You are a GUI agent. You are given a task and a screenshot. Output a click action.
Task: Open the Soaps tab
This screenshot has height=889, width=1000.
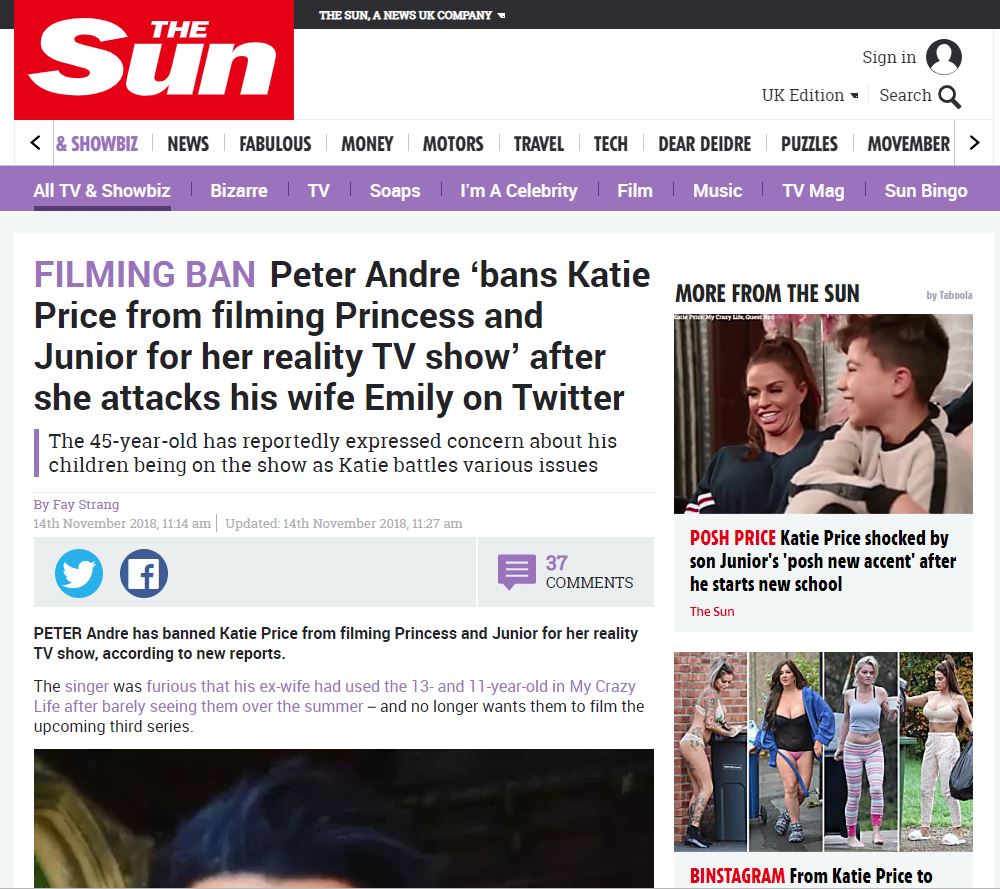coord(395,191)
